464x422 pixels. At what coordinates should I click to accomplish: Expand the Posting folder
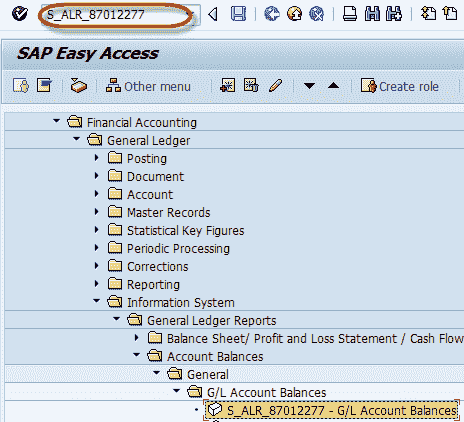click(97, 158)
